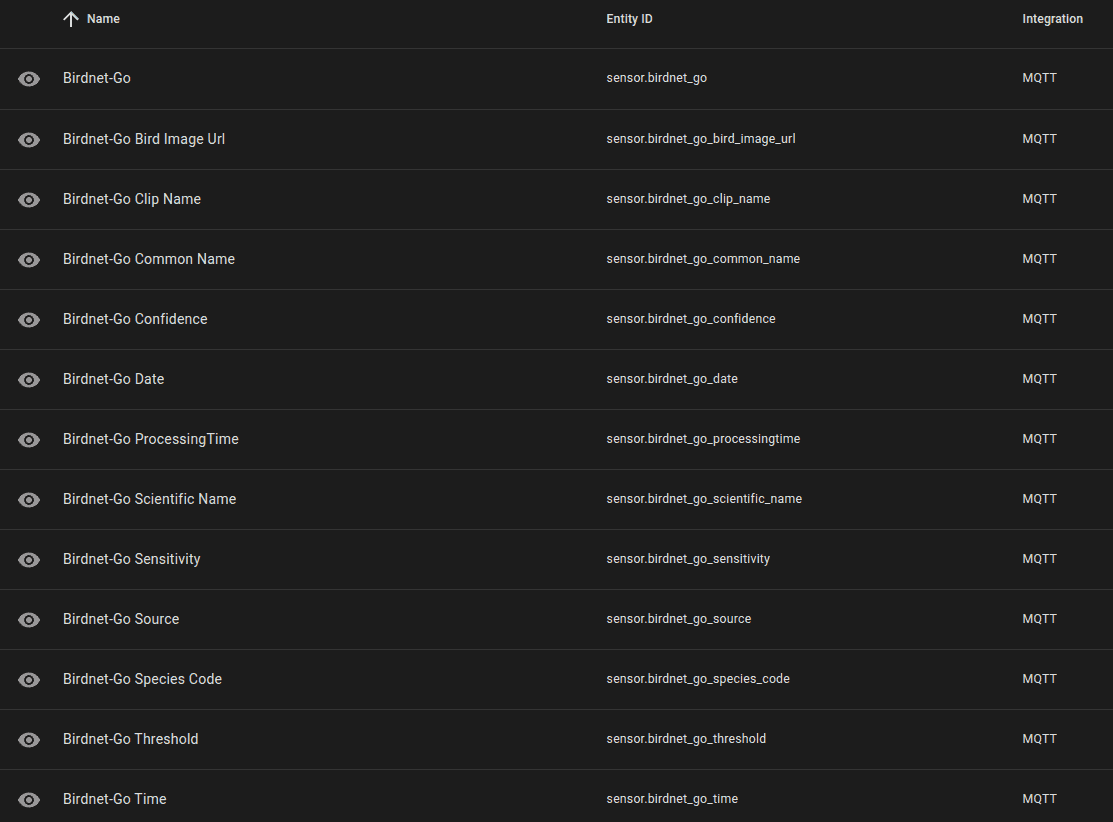Click the ascending sort arrow beside Name
Viewport: 1113px width, 822px height.
(70, 19)
